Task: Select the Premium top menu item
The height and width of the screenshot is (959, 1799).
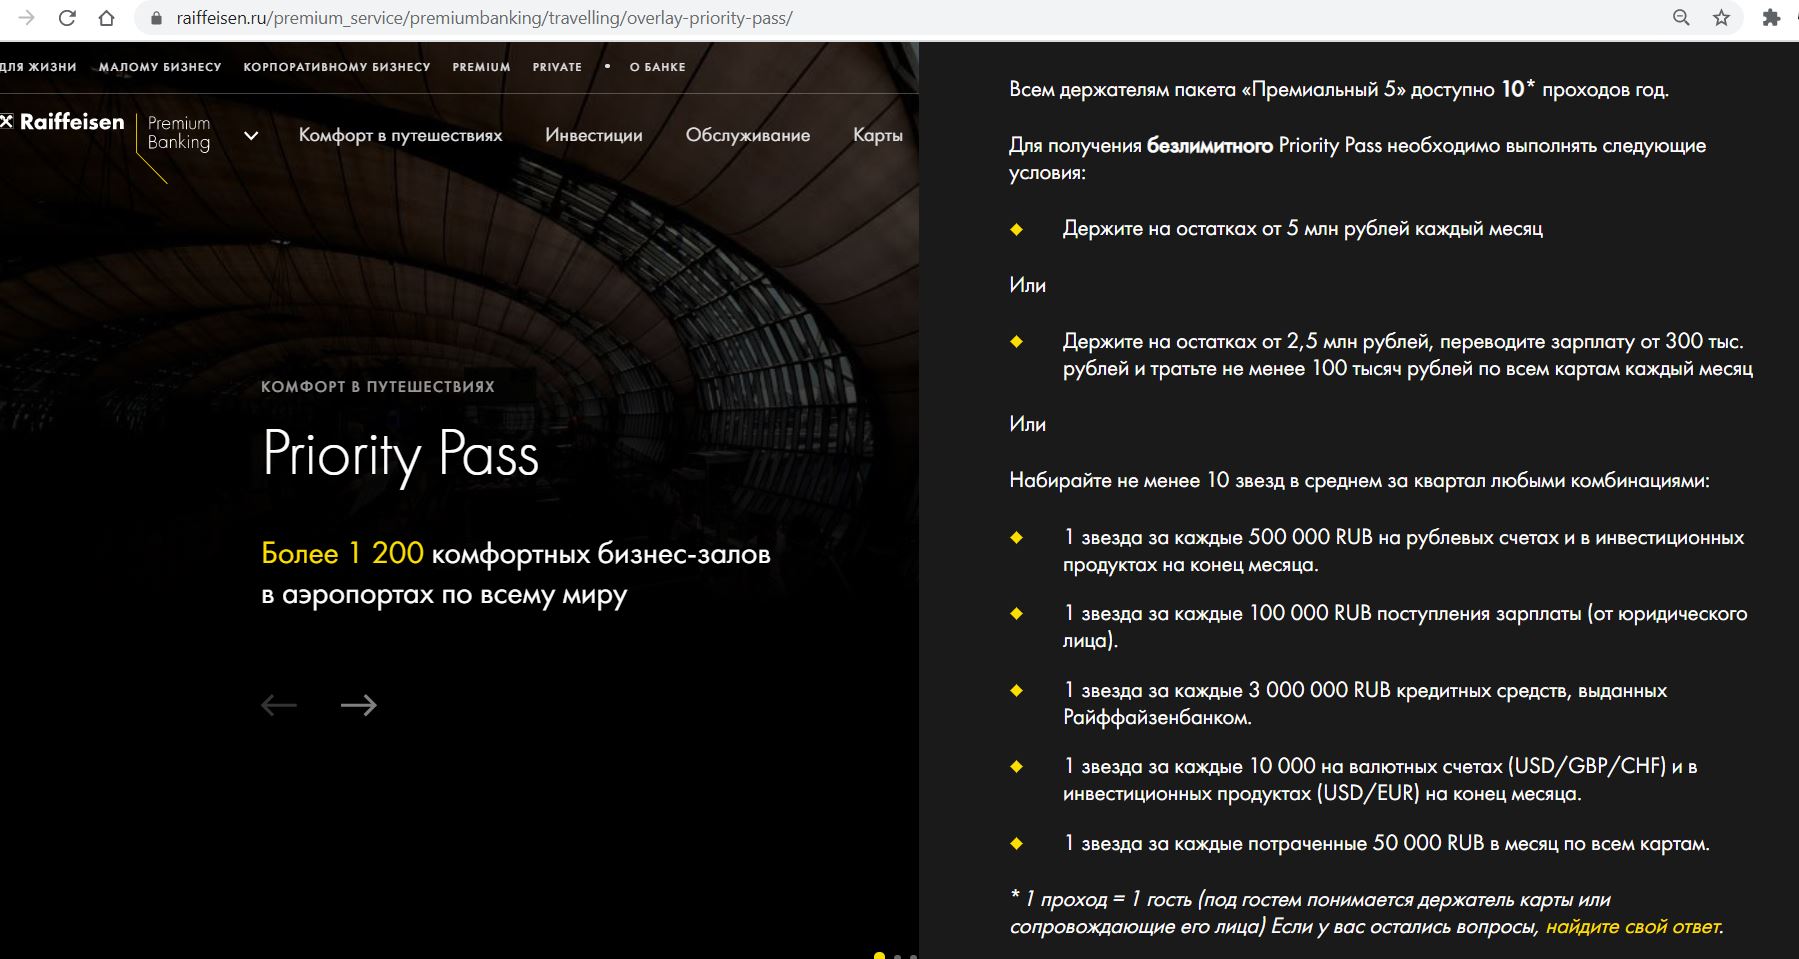Action: [x=481, y=67]
